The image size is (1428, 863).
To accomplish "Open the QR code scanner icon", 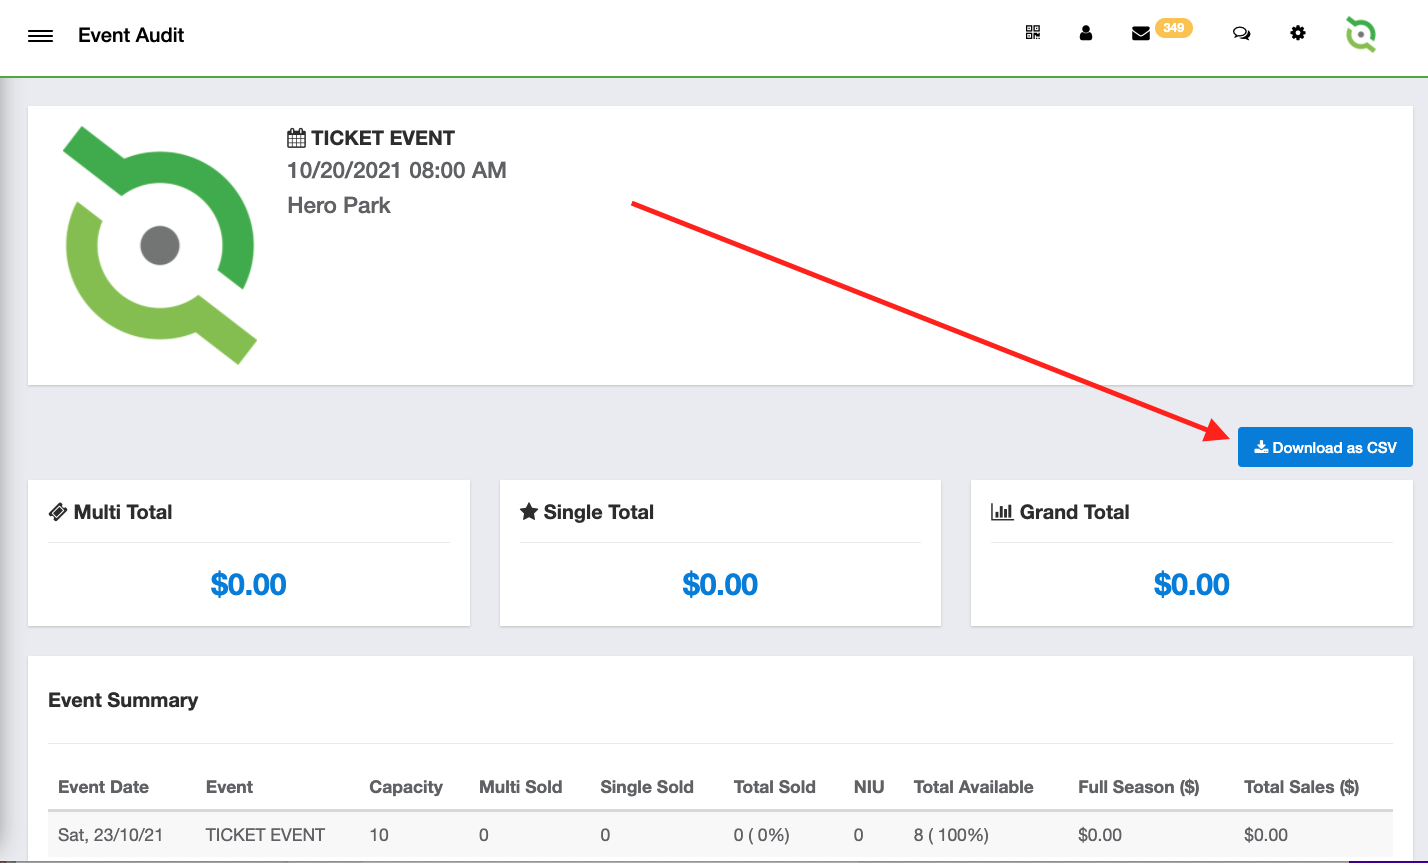I will pyautogui.click(x=1033, y=33).
